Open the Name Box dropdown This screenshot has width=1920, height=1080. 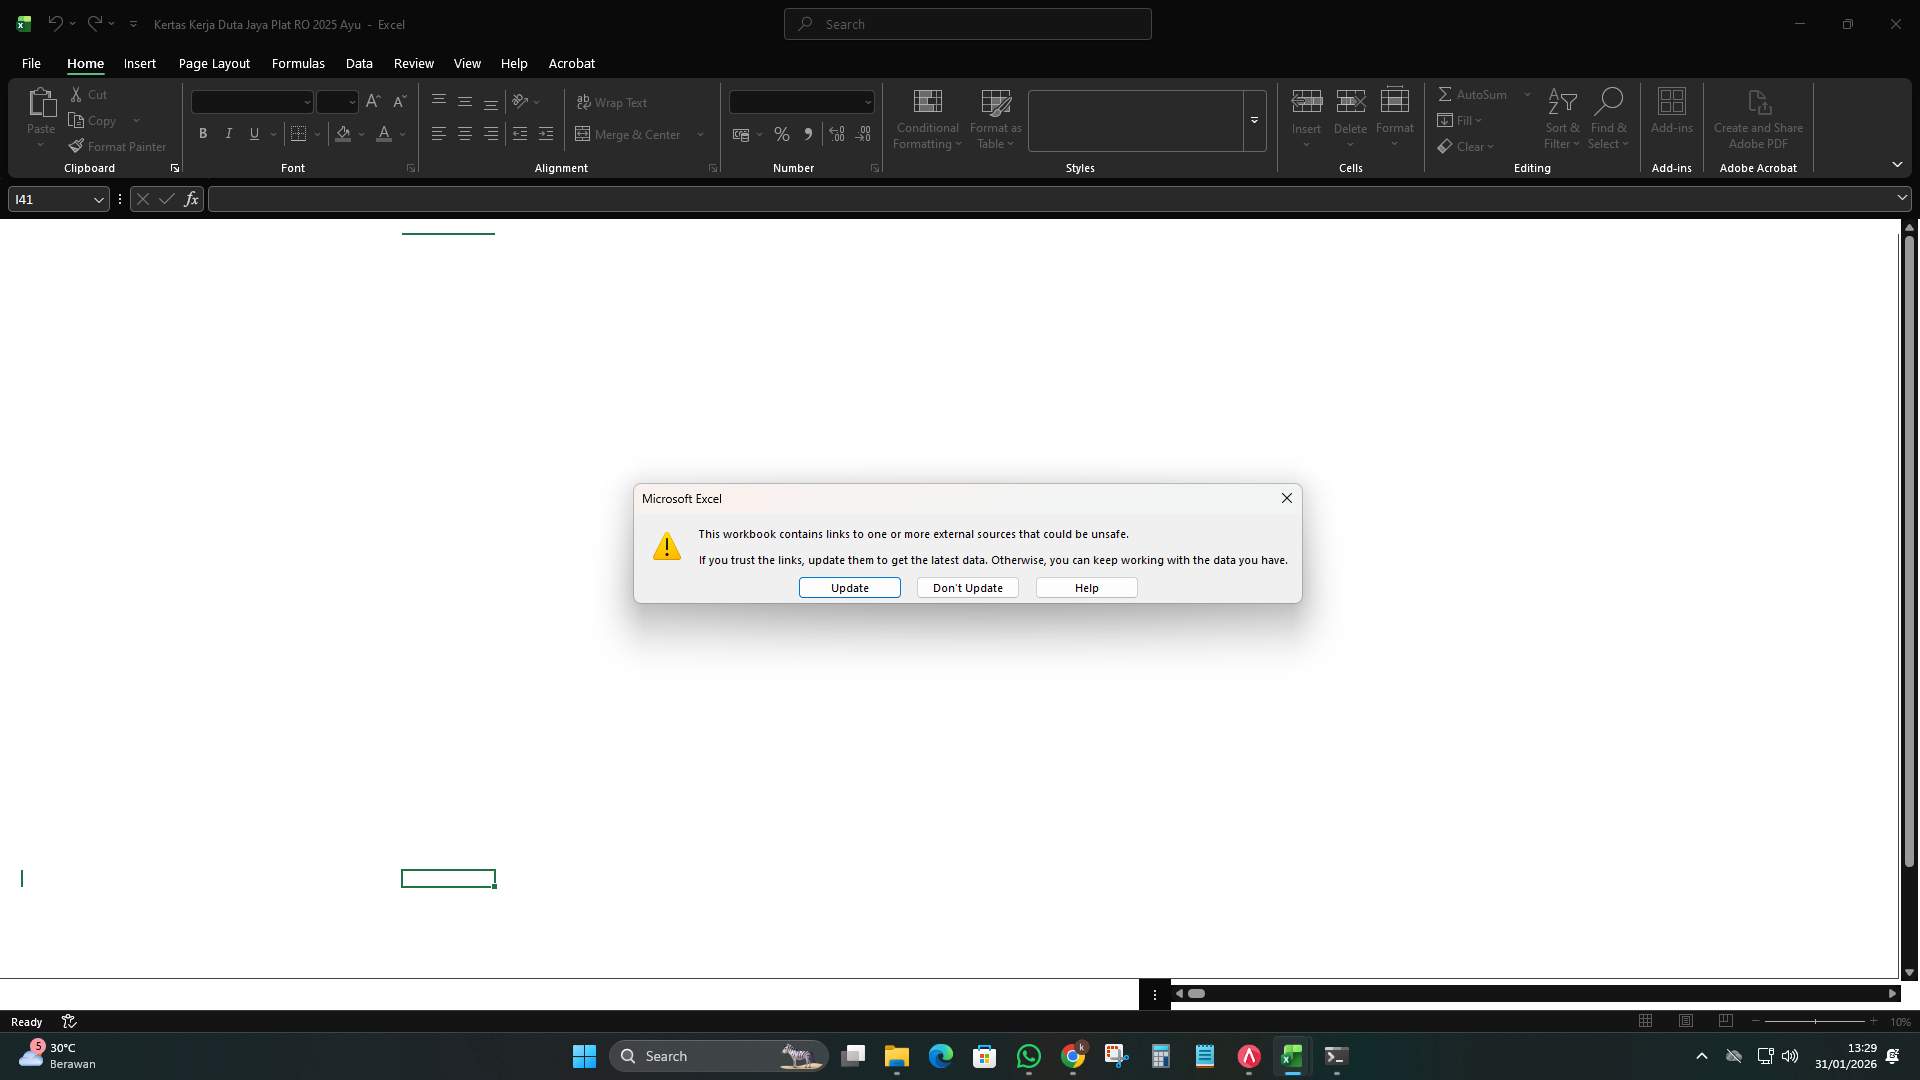coord(98,199)
